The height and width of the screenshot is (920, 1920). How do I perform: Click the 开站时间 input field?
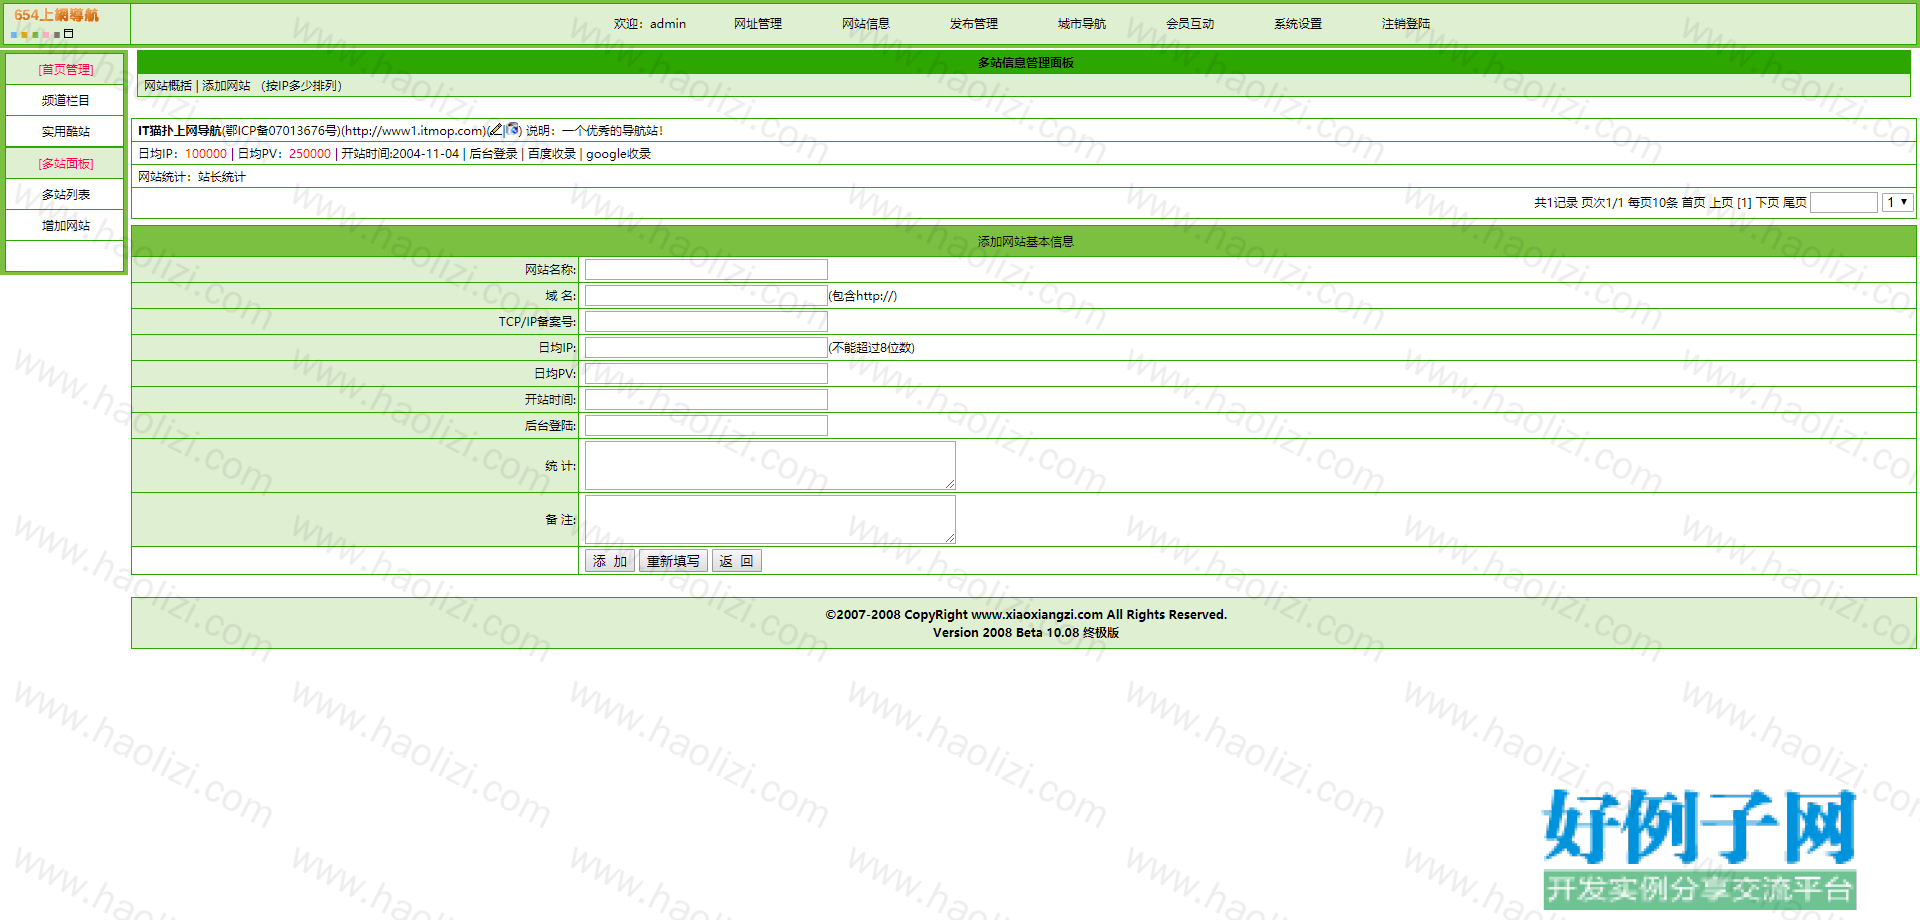click(706, 400)
